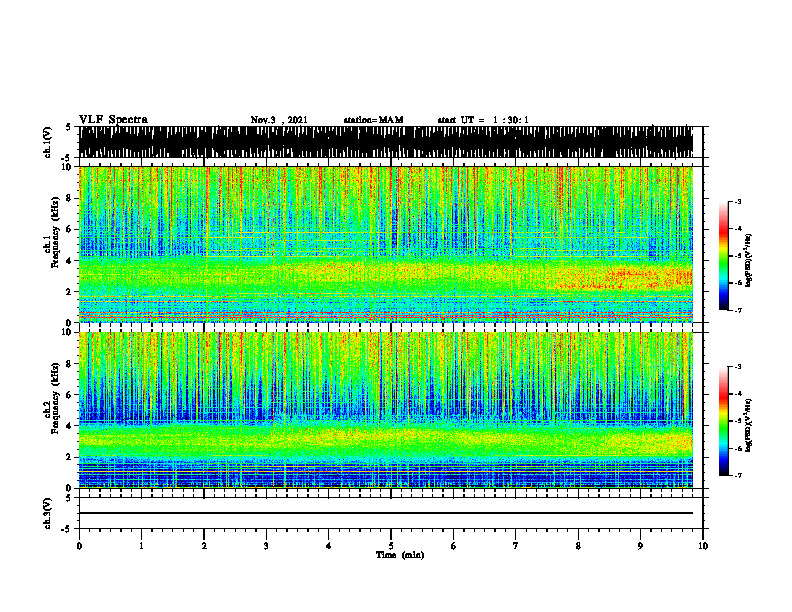Click the "Time (min)" axis label
This screenshot has width=792, height=612.
(x=400, y=555)
